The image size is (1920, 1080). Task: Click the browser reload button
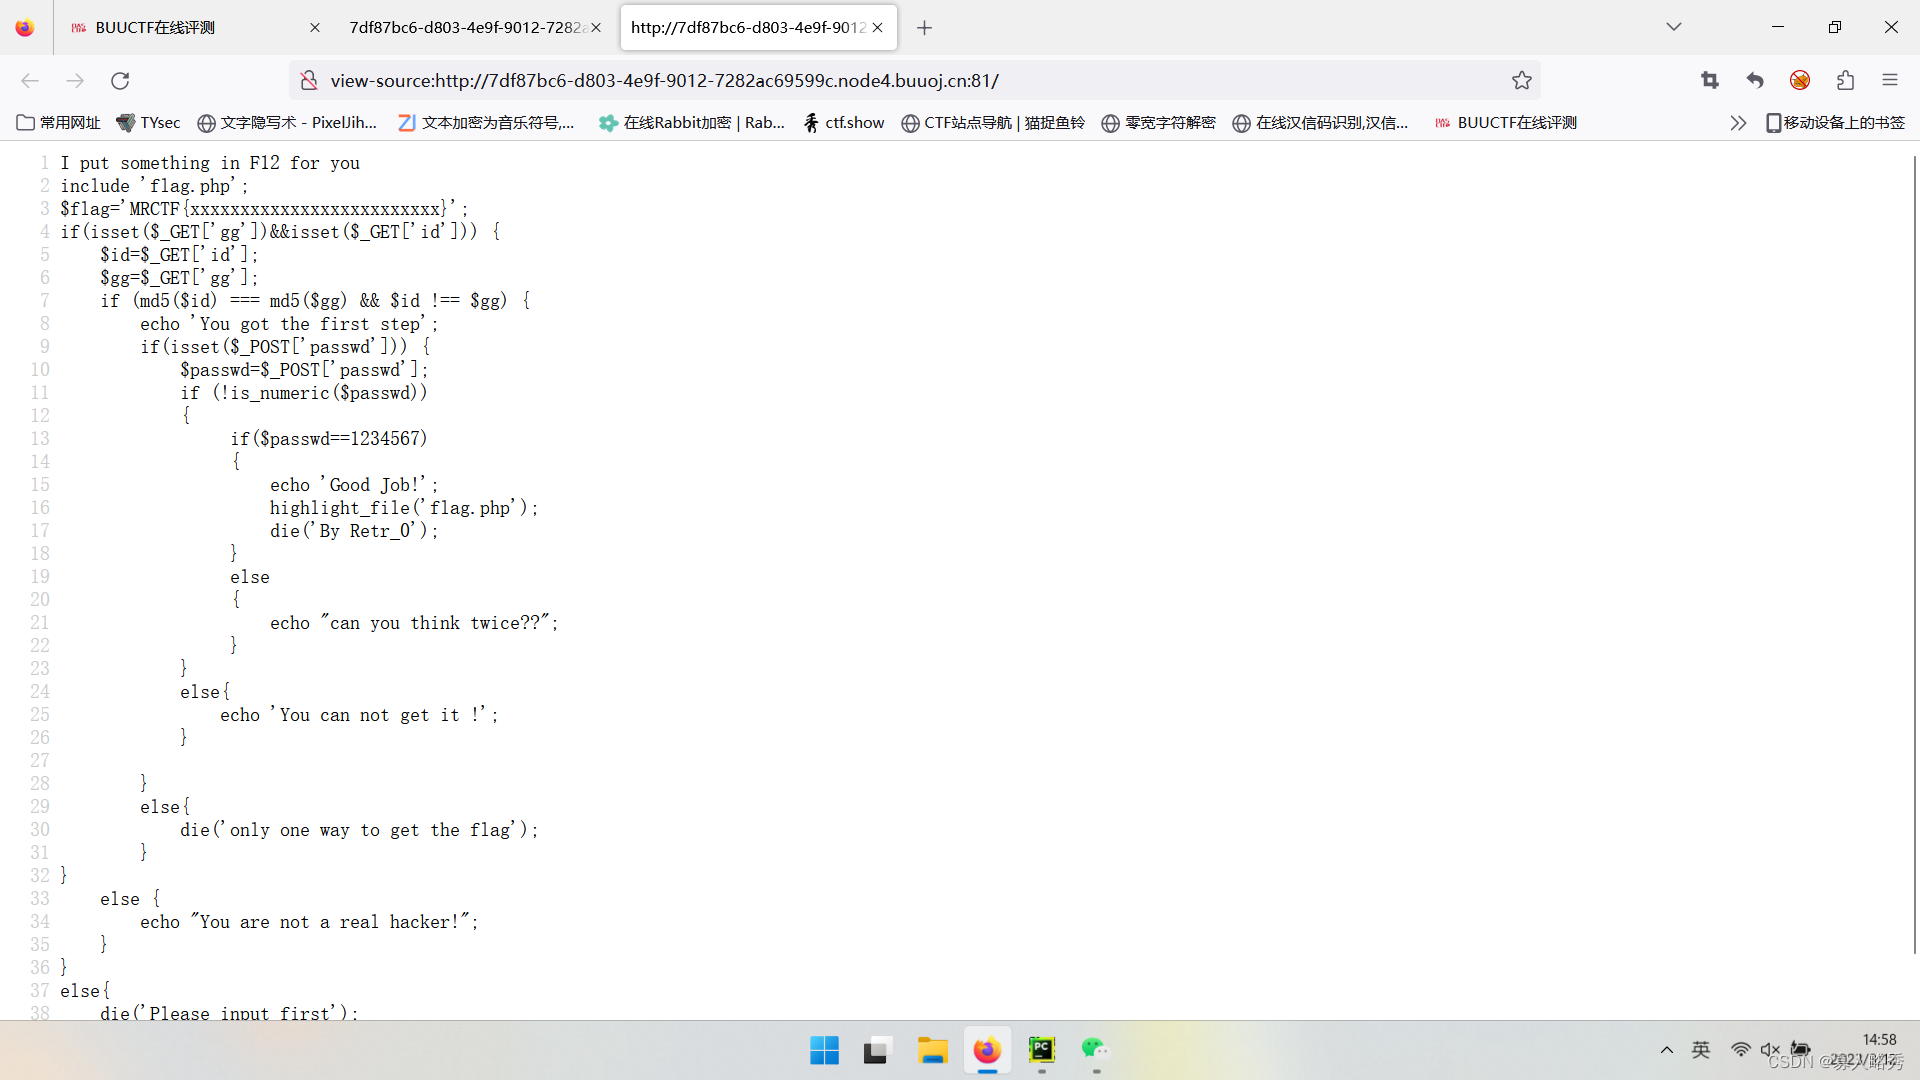120,81
